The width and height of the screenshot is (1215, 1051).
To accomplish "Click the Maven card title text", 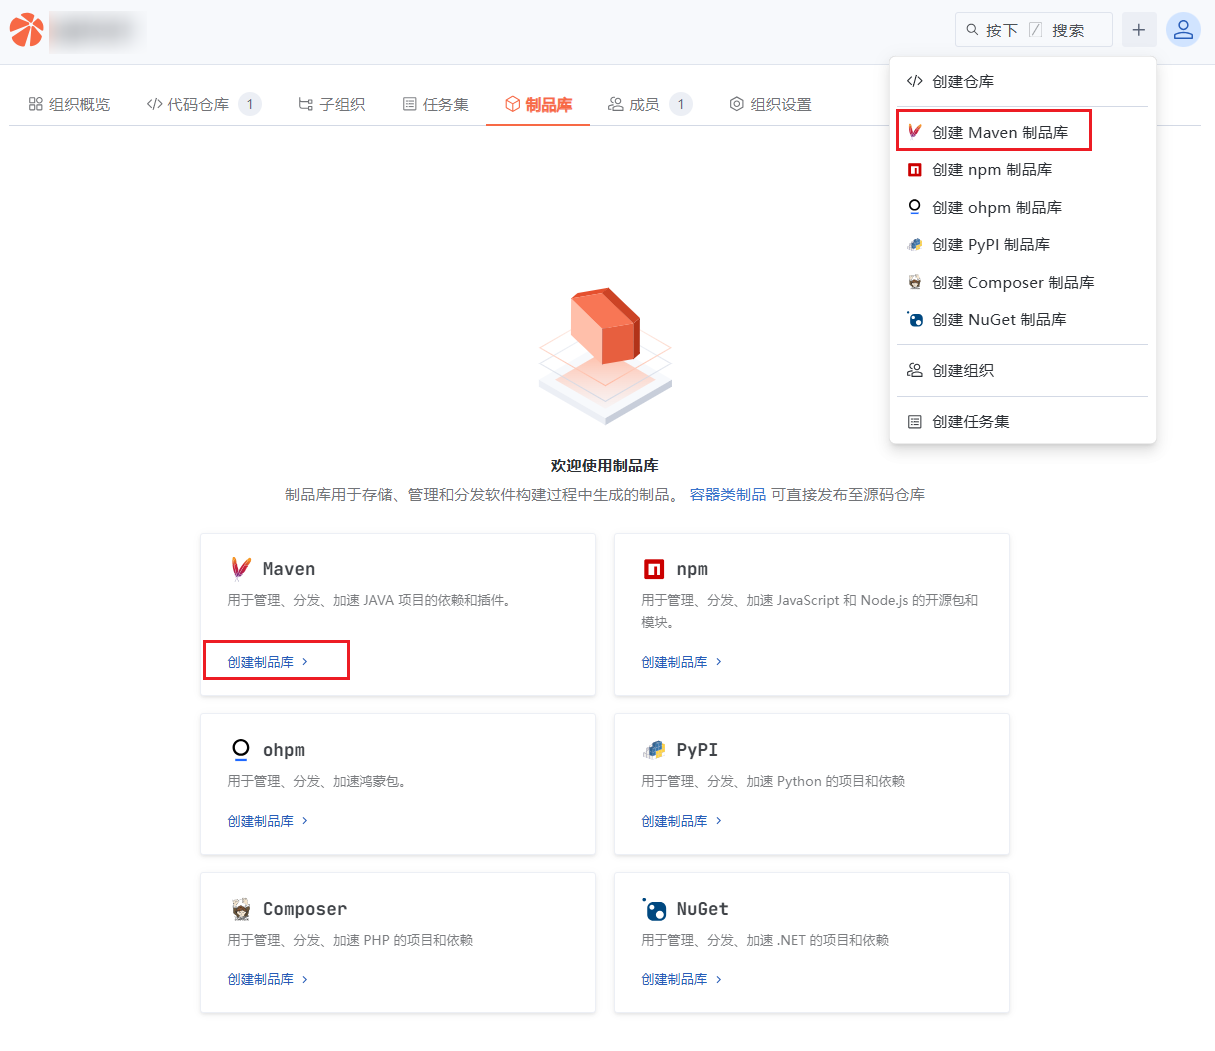I will (289, 569).
